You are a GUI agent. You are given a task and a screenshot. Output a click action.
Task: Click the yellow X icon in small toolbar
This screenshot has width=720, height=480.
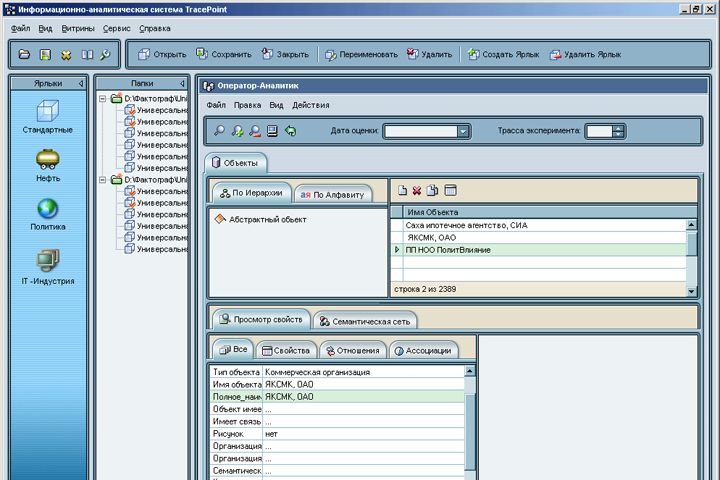coord(66,55)
